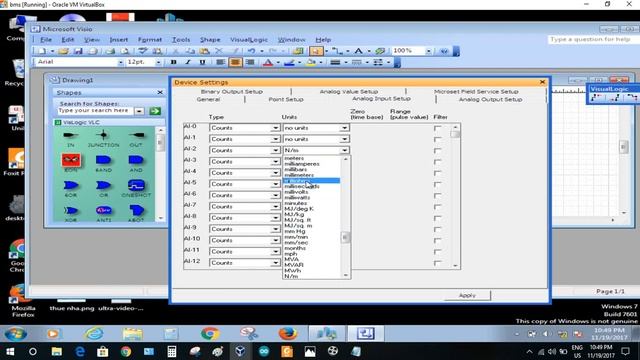Viewport: 640px width, 360px height.
Task: Enable the Filter checkbox for AI-11
Action: tap(437, 252)
